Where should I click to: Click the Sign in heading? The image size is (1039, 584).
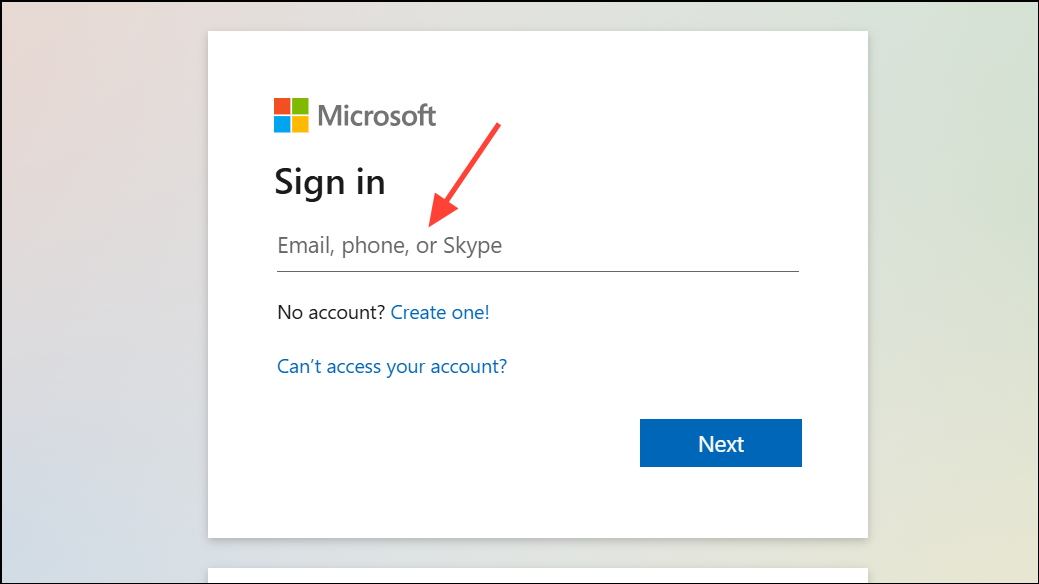[x=330, y=182]
